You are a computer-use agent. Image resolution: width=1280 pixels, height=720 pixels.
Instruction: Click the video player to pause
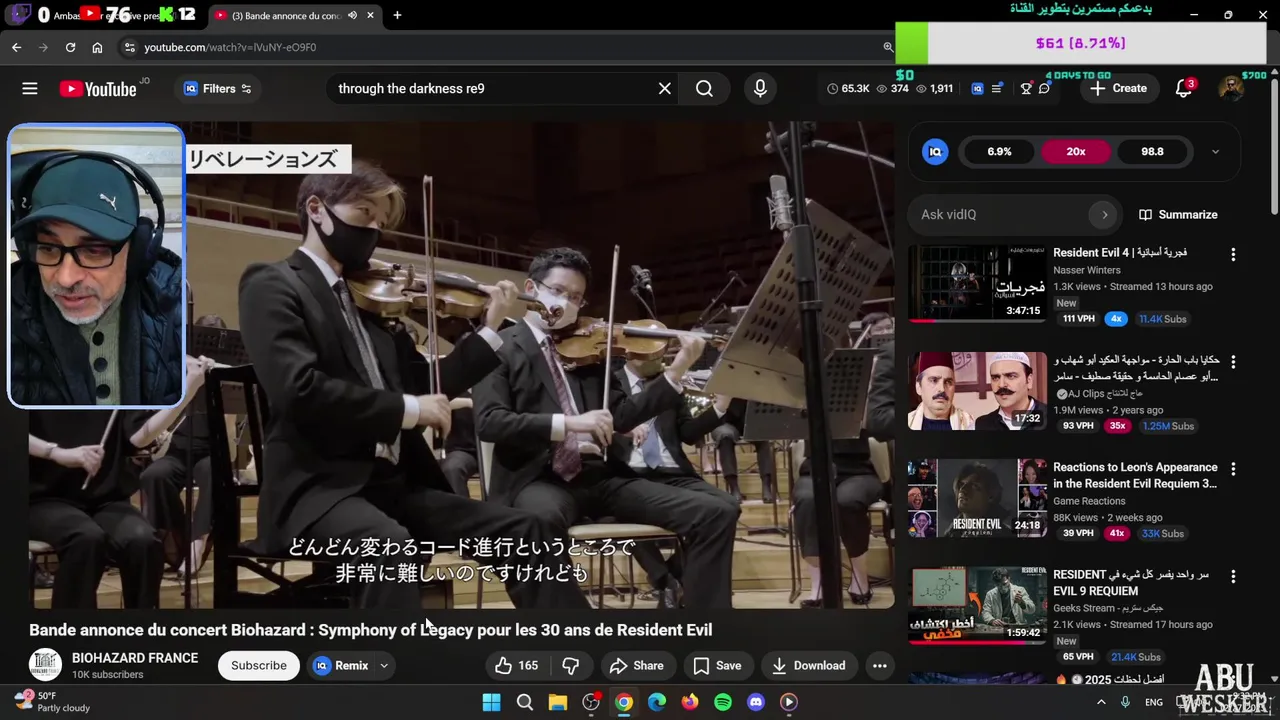click(x=461, y=365)
